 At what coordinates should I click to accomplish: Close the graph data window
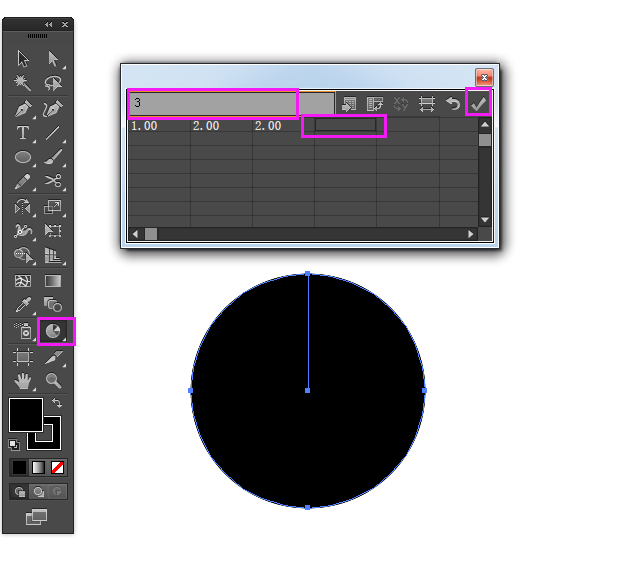pyautogui.click(x=484, y=77)
